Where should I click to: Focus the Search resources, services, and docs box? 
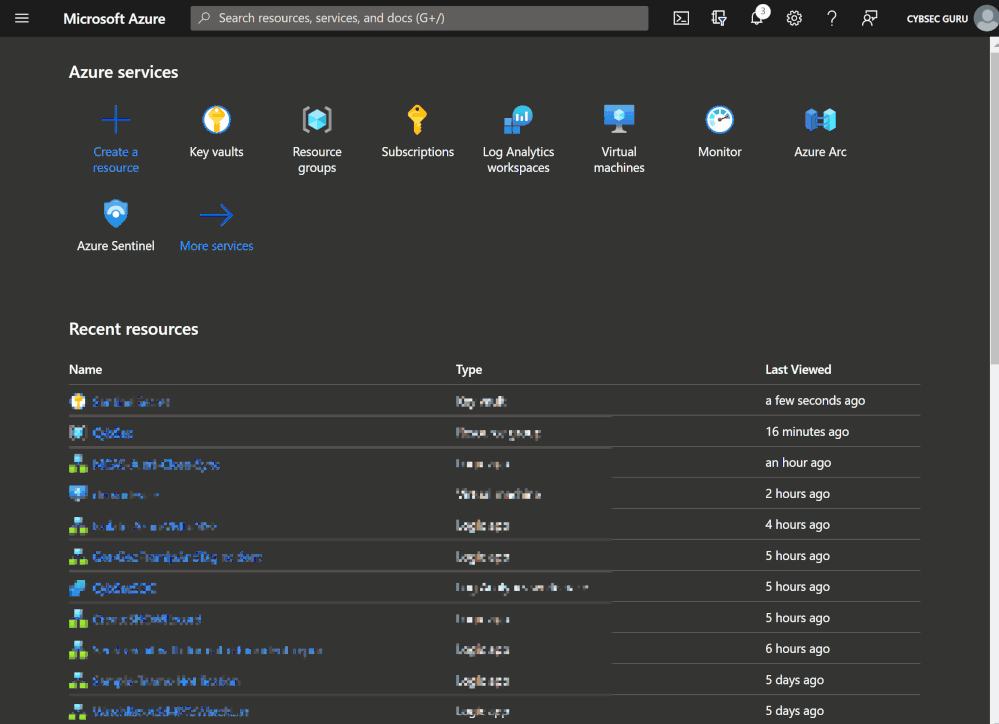(x=419, y=18)
